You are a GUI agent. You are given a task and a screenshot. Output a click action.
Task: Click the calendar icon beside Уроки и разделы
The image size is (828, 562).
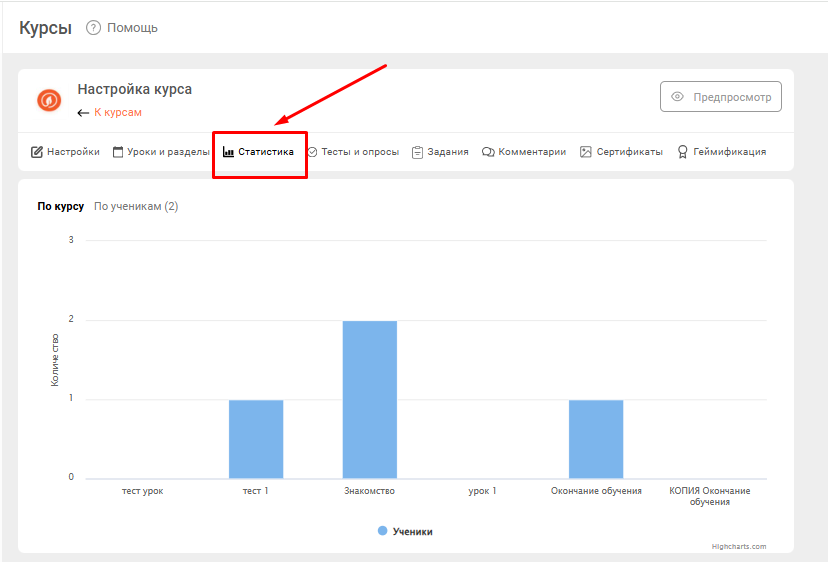118,152
